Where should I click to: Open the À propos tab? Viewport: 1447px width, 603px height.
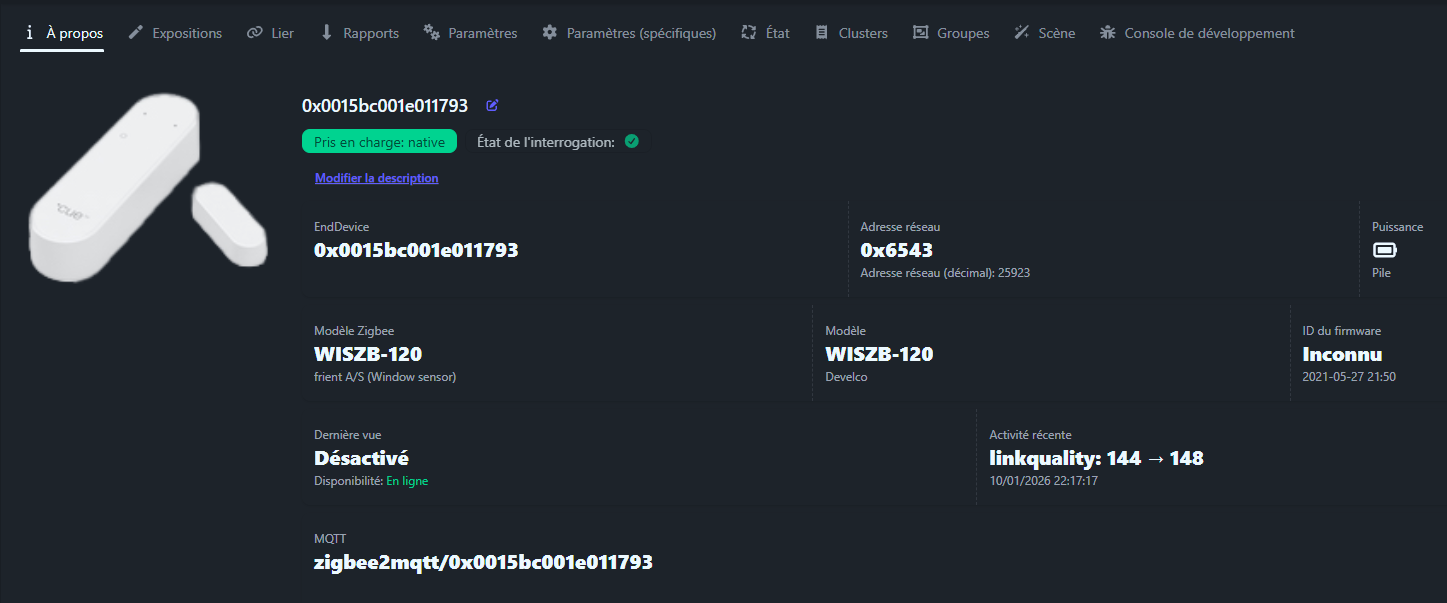click(62, 33)
